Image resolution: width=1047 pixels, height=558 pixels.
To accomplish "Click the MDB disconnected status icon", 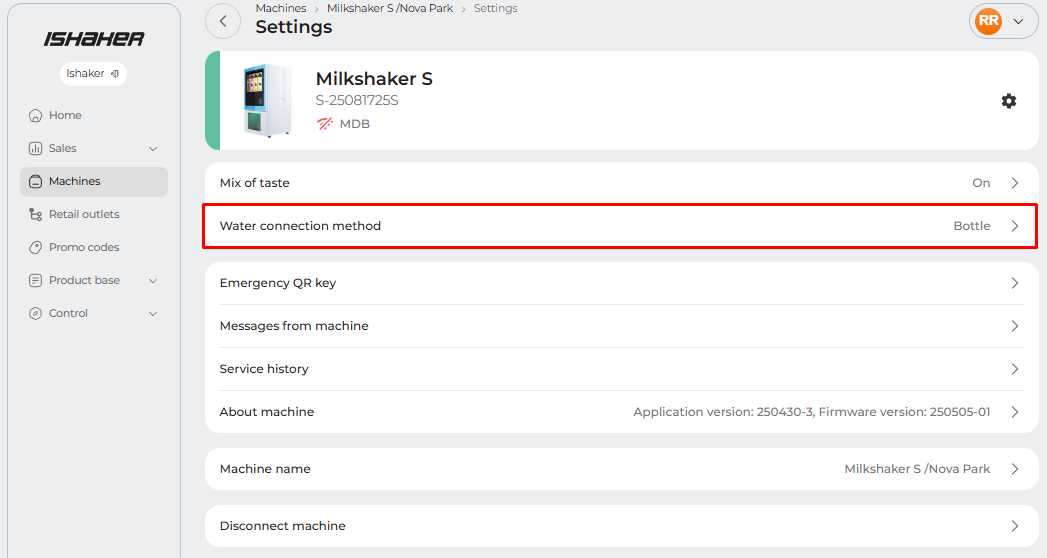I will pos(325,124).
